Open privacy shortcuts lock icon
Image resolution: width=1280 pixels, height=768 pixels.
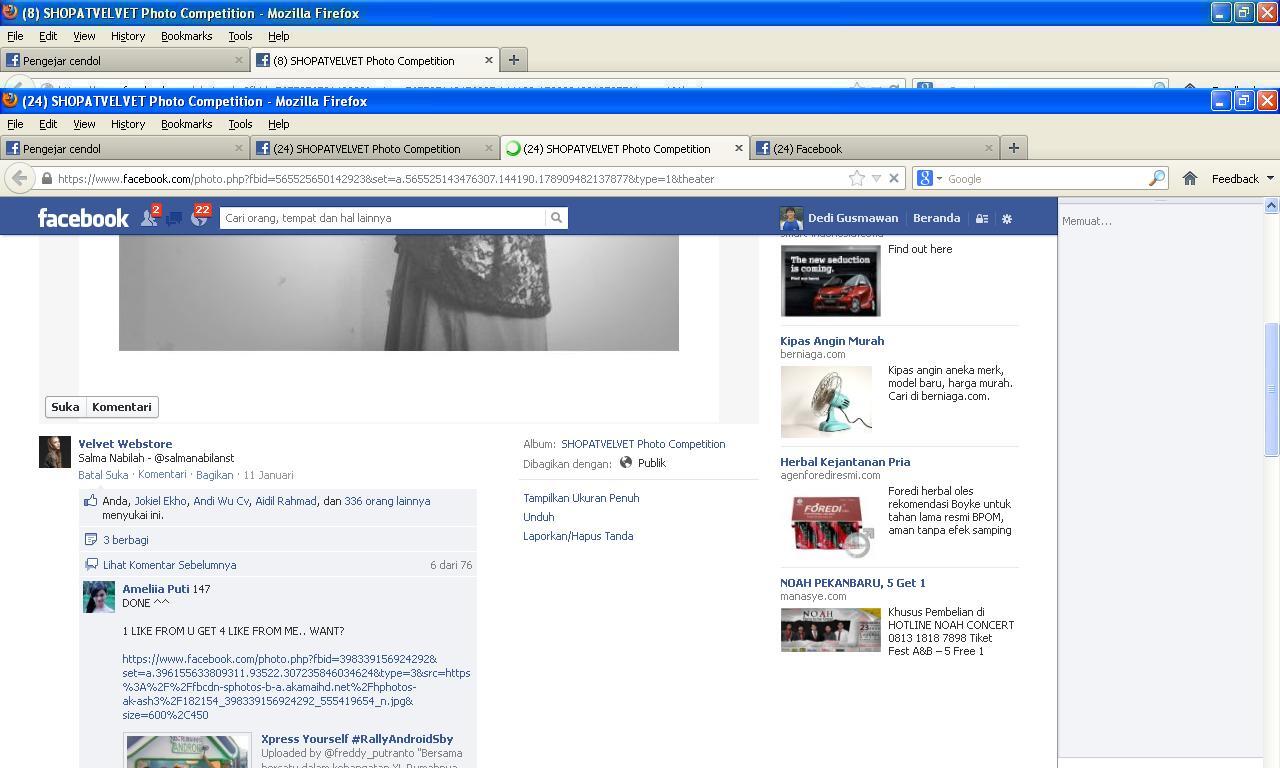coord(982,218)
